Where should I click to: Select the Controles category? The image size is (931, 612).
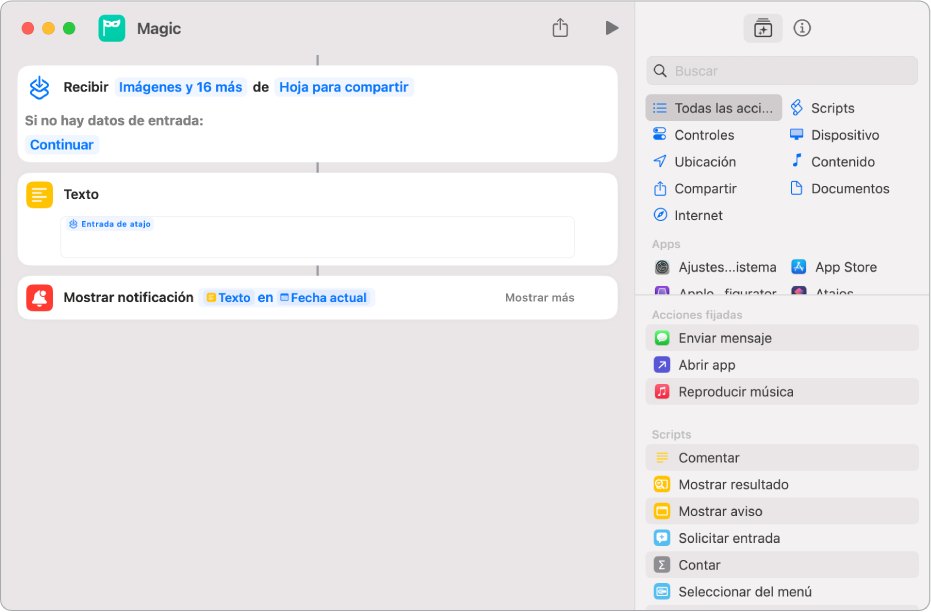tap(694, 135)
